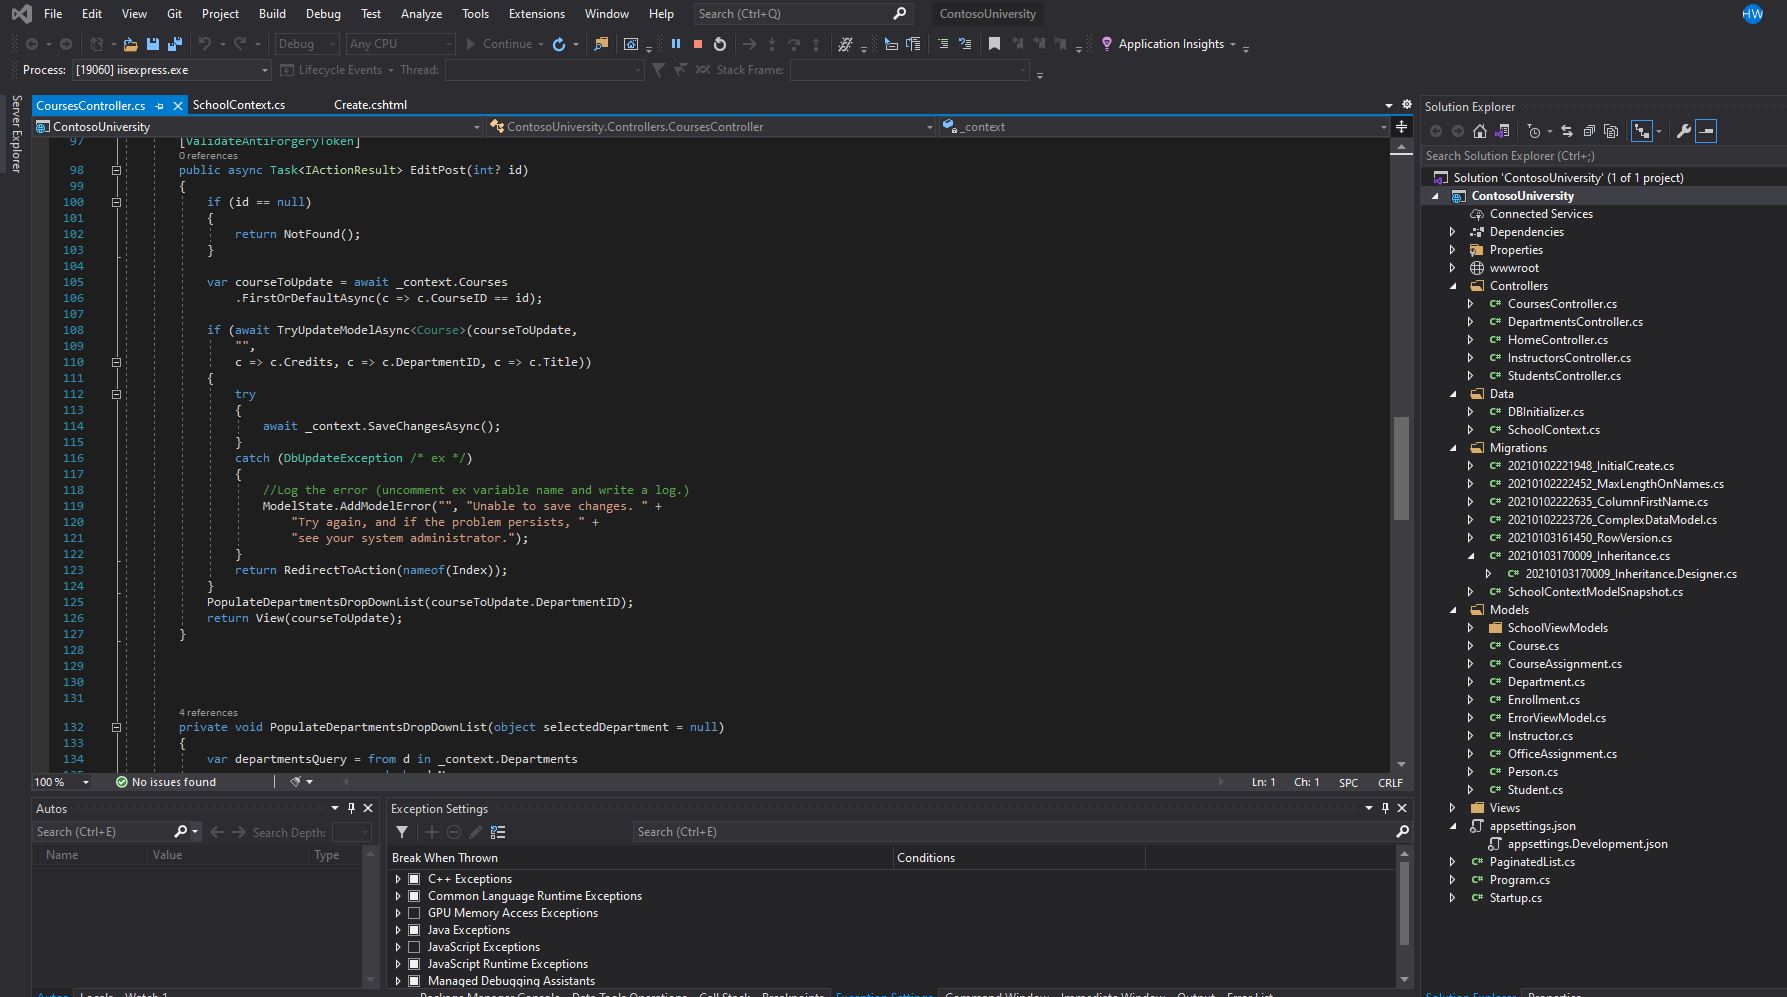Toggle the Java Exceptions checkbox
The height and width of the screenshot is (997, 1787).
pos(414,930)
